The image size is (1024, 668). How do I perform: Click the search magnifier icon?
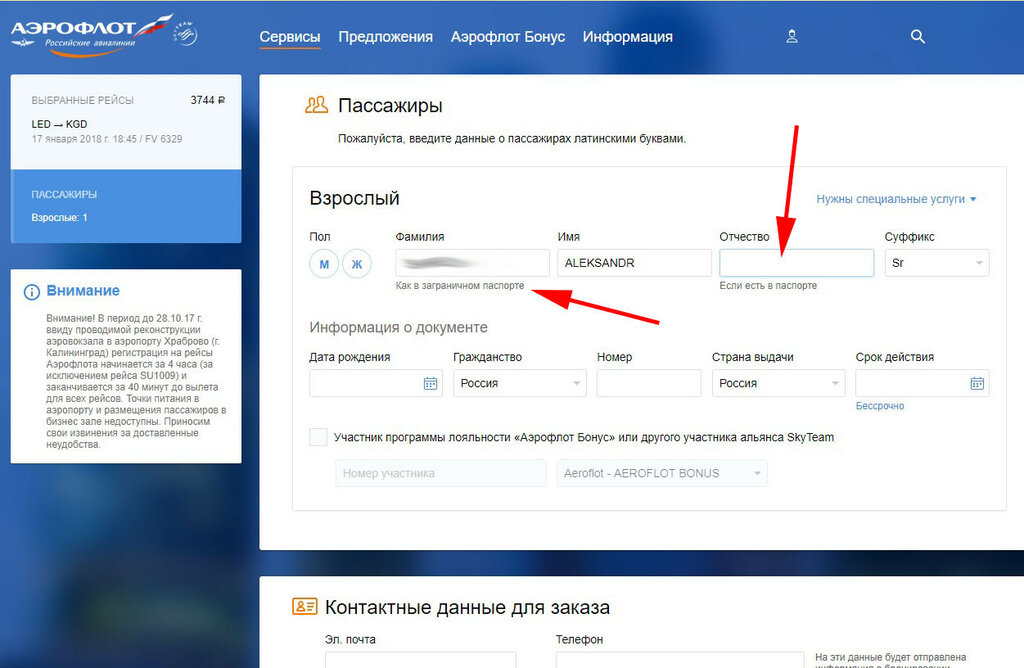pos(918,37)
